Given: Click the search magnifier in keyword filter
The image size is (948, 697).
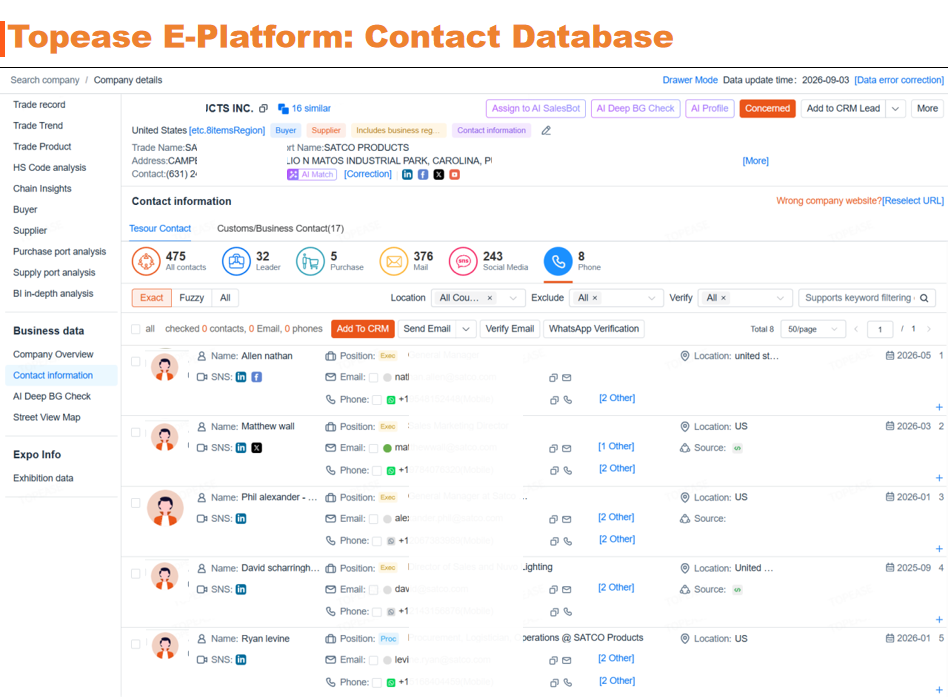Looking at the screenshot, I should 924,298.
